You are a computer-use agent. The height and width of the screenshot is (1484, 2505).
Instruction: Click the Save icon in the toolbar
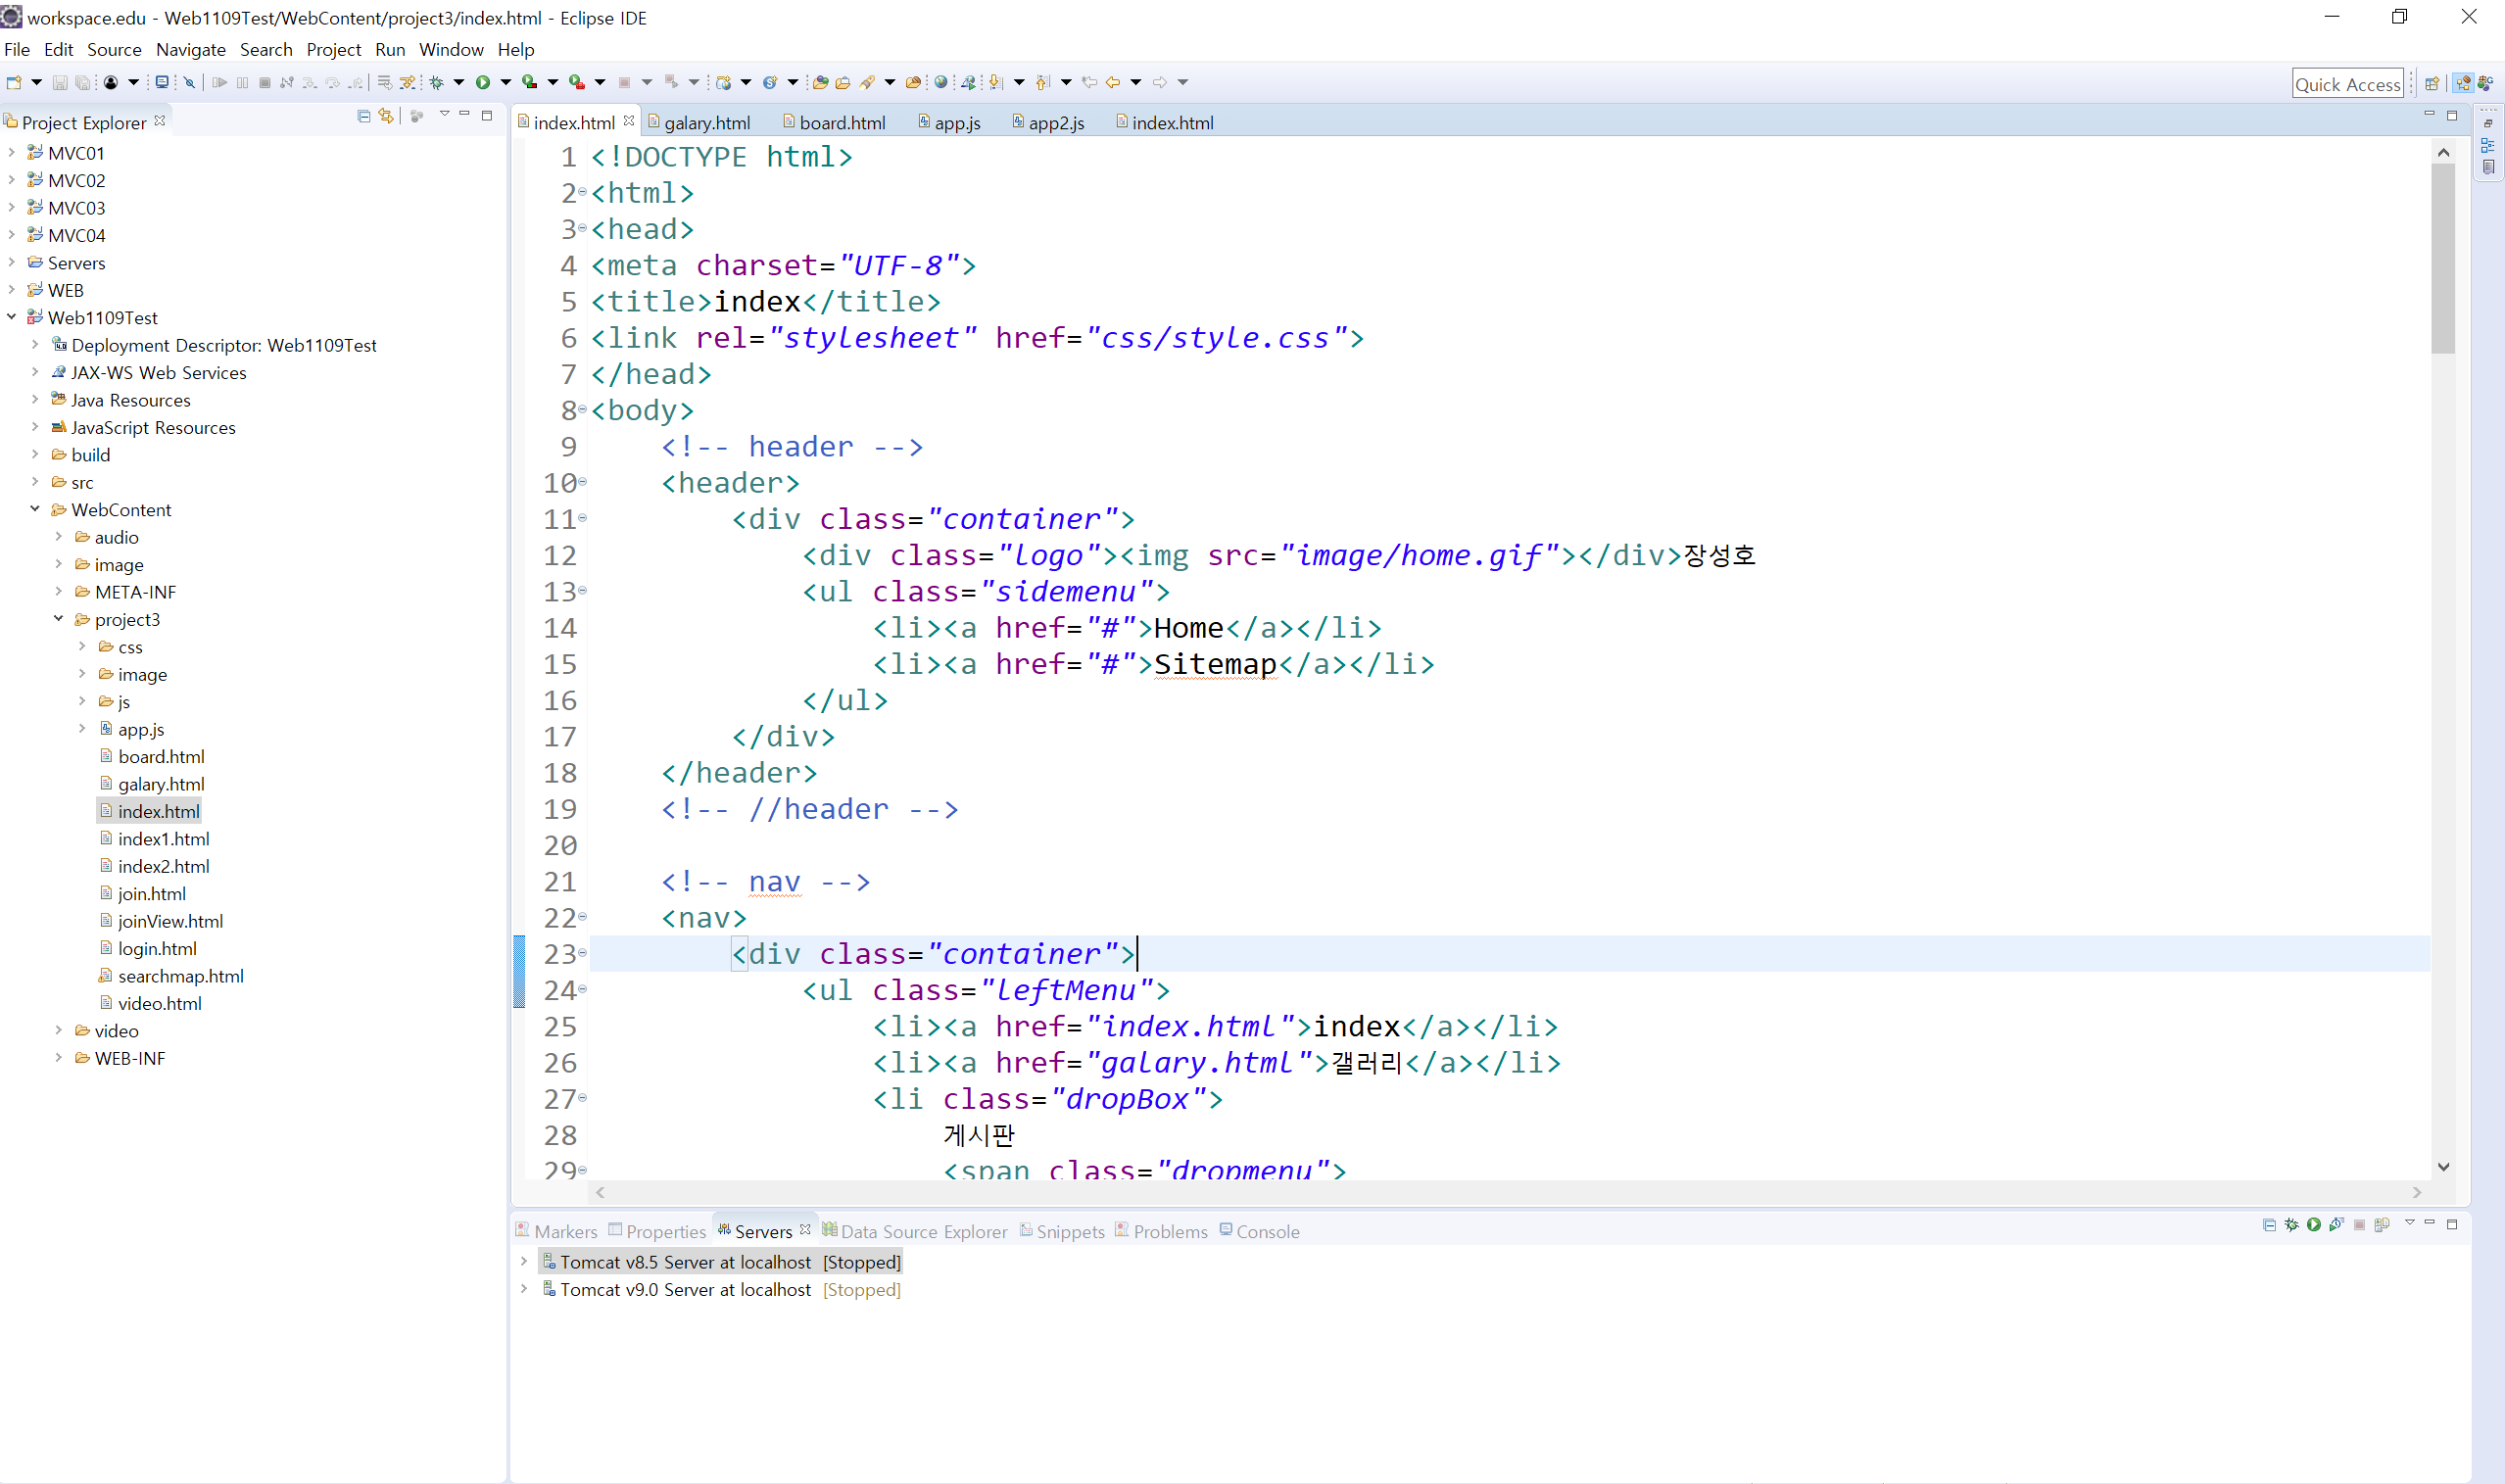point(60,83)
